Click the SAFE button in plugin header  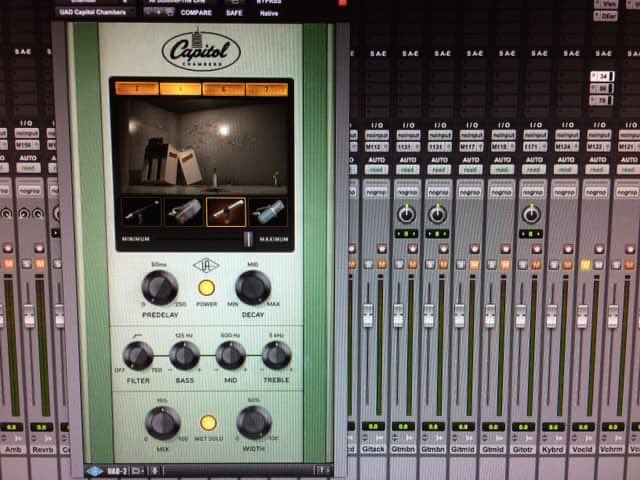point(234,13)
